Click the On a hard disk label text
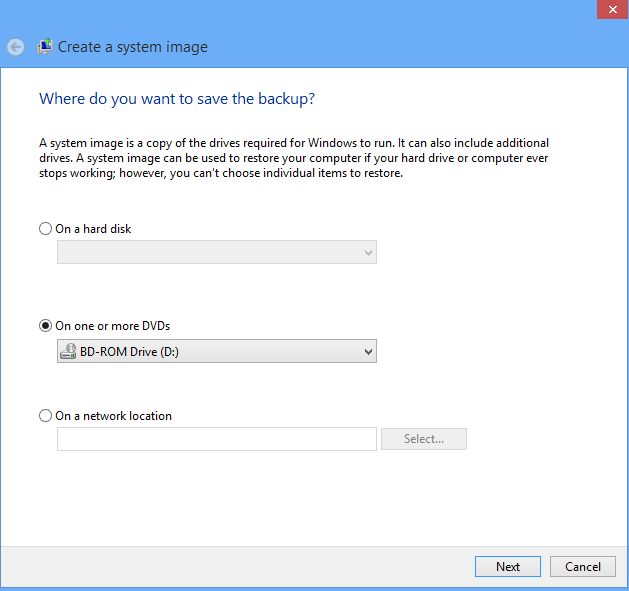629x591 pixels. pos(93,229)
